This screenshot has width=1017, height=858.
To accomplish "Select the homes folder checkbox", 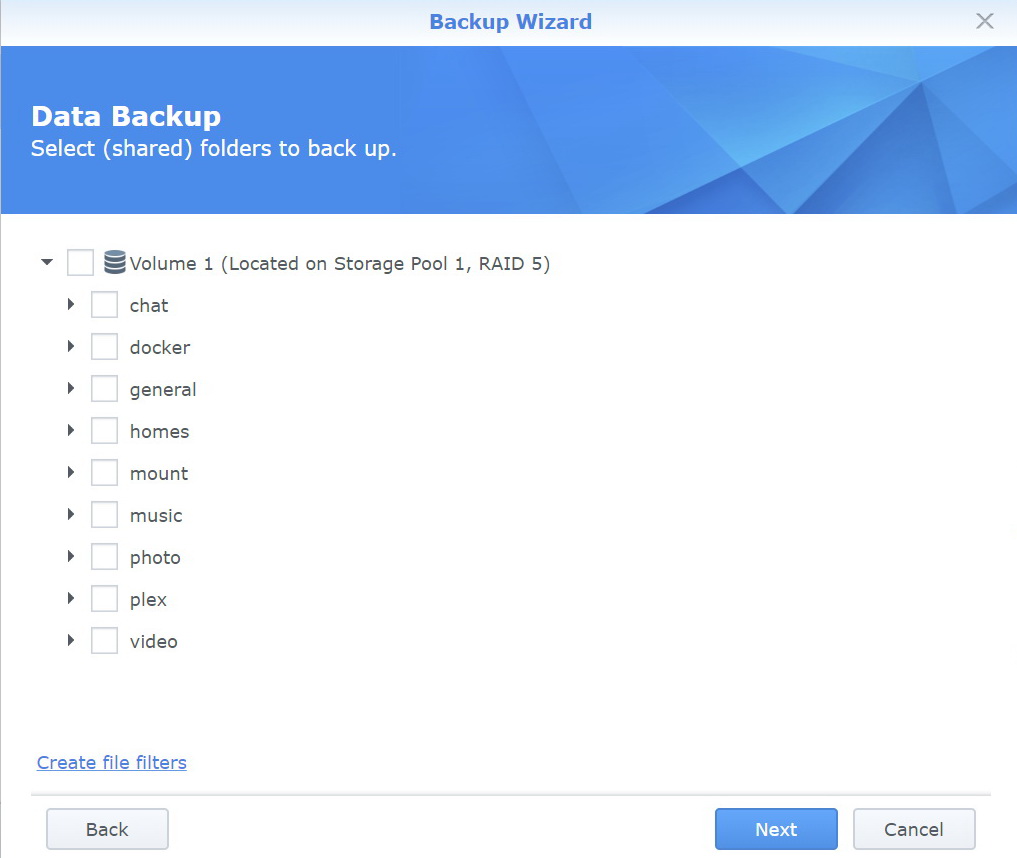I will [104, 431].
